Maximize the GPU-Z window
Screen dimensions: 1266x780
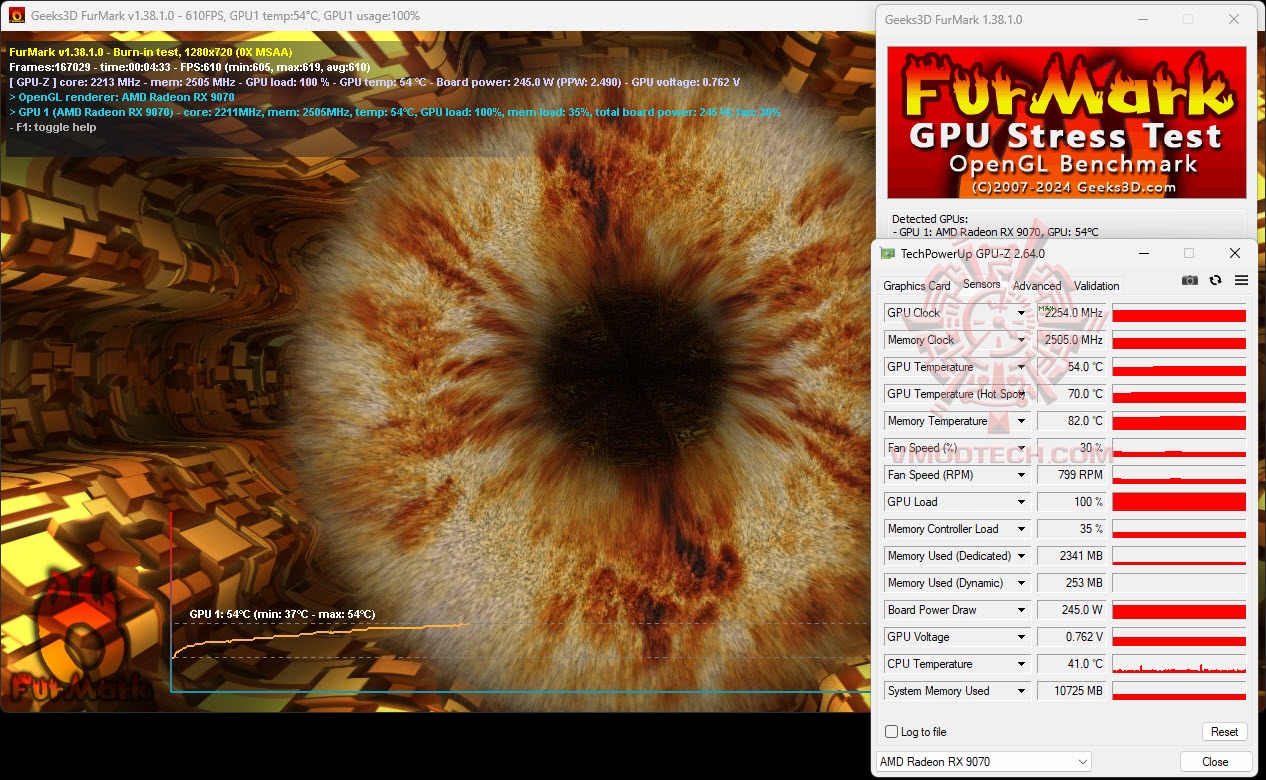coord(1188,253)
